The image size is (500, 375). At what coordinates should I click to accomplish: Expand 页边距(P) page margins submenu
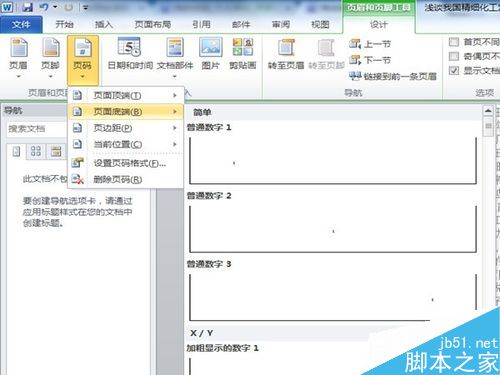pos(126,128)
